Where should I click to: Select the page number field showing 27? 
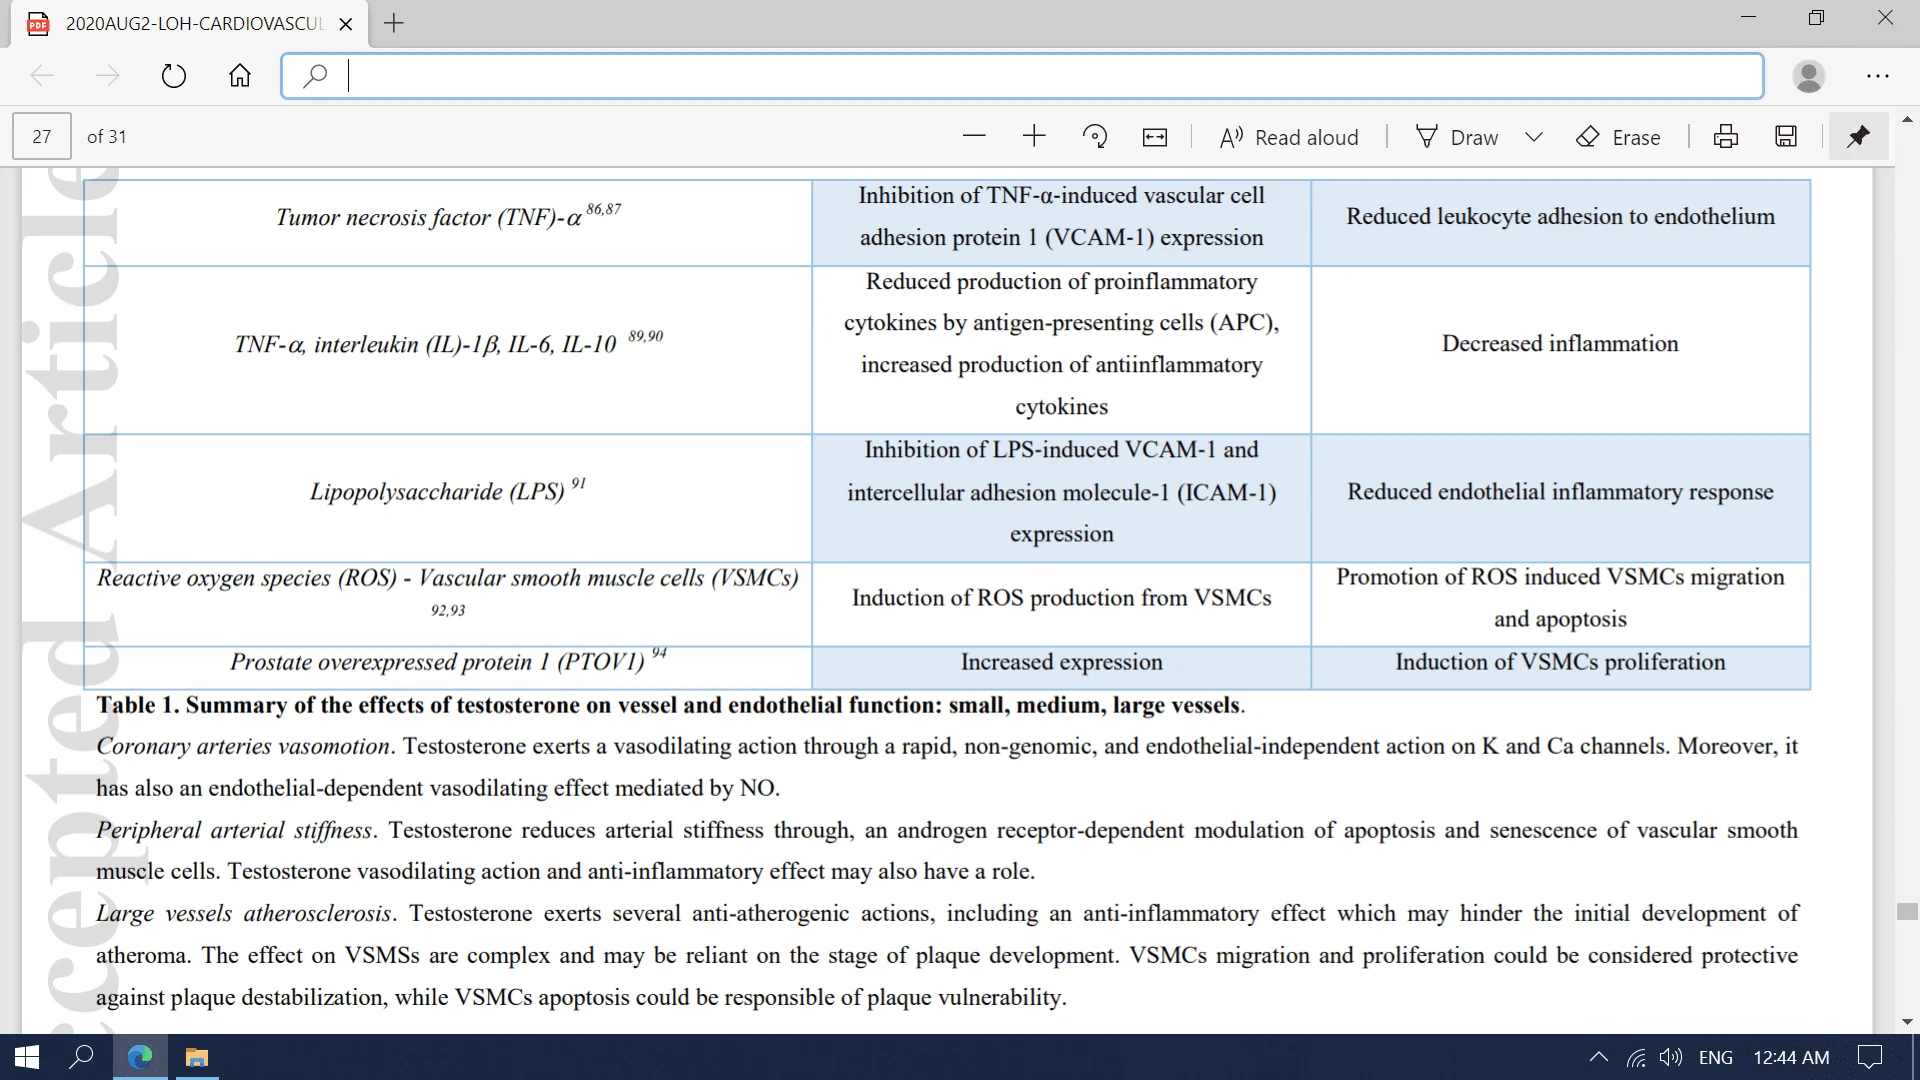pos(42,136)
